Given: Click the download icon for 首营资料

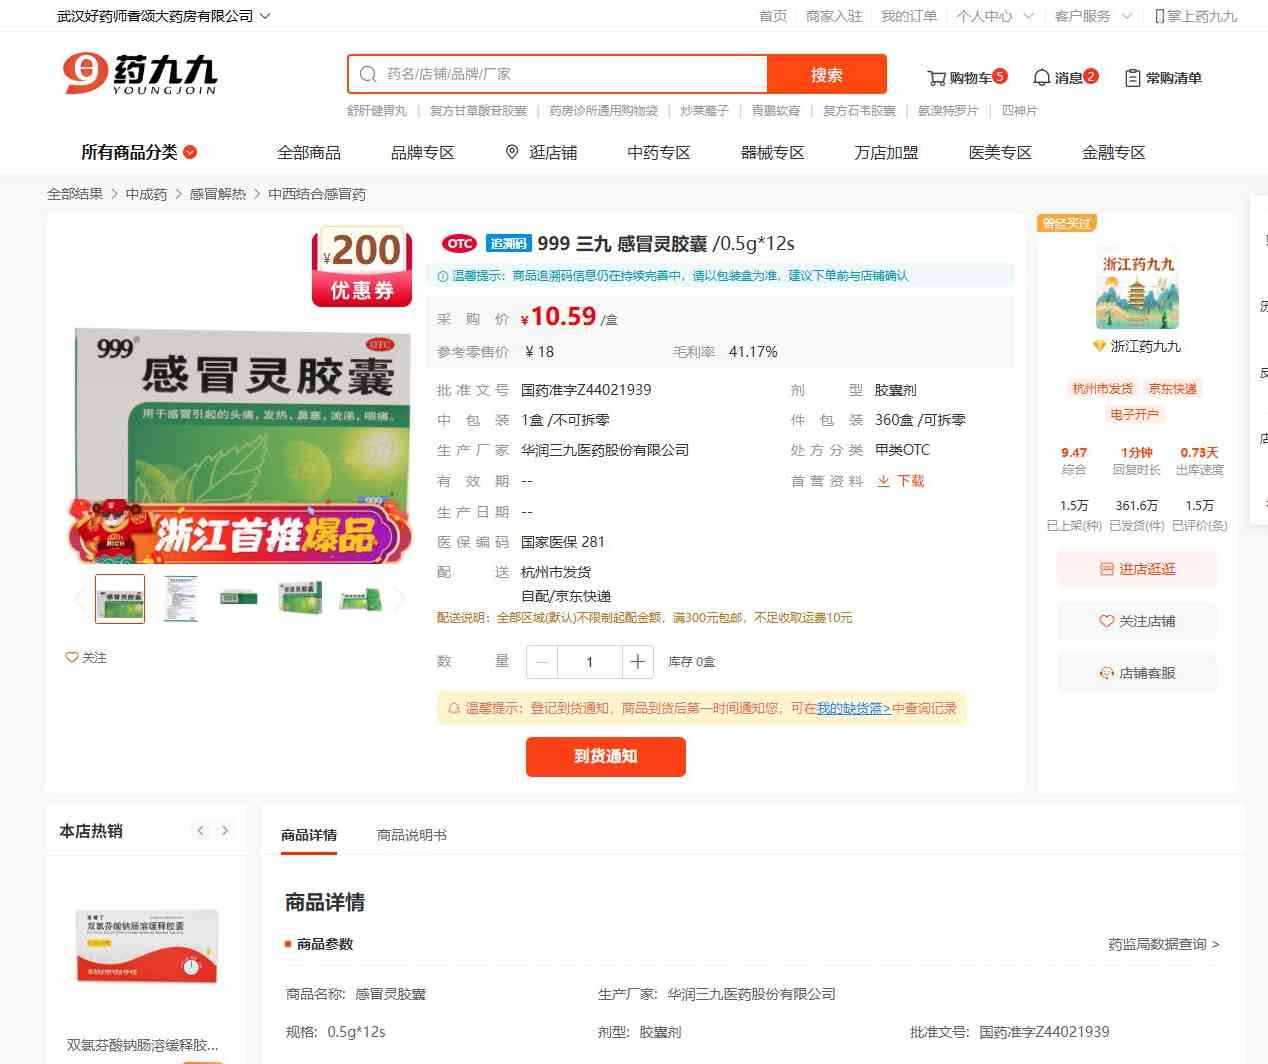Looking at the screenshot, I should point(883,481).
